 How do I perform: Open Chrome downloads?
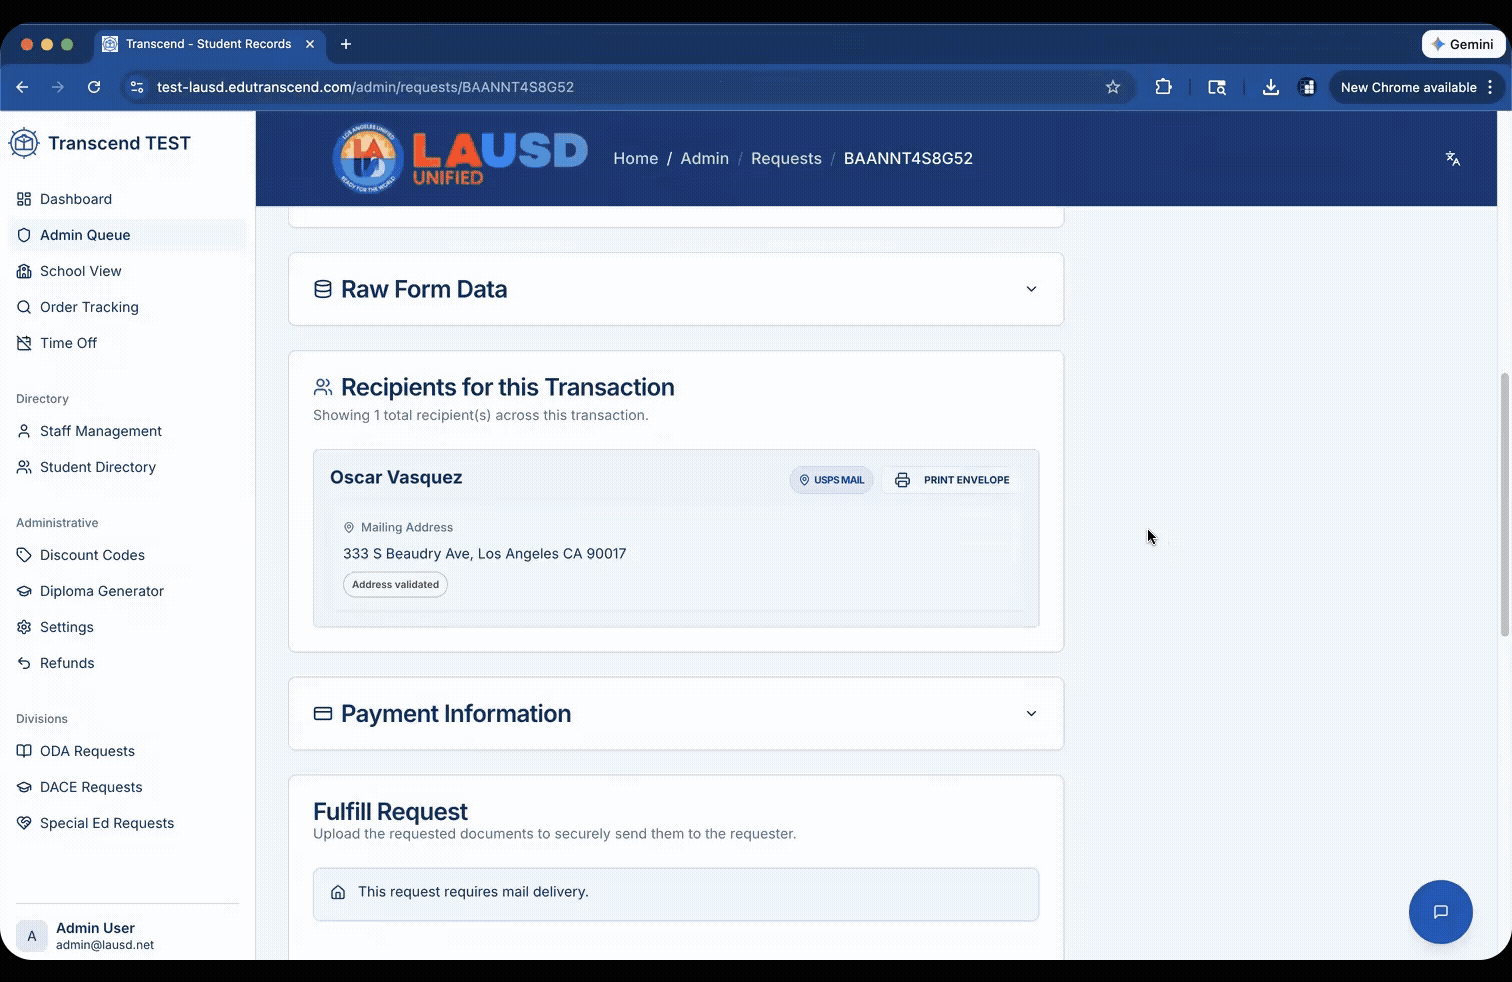(1270, 87)
